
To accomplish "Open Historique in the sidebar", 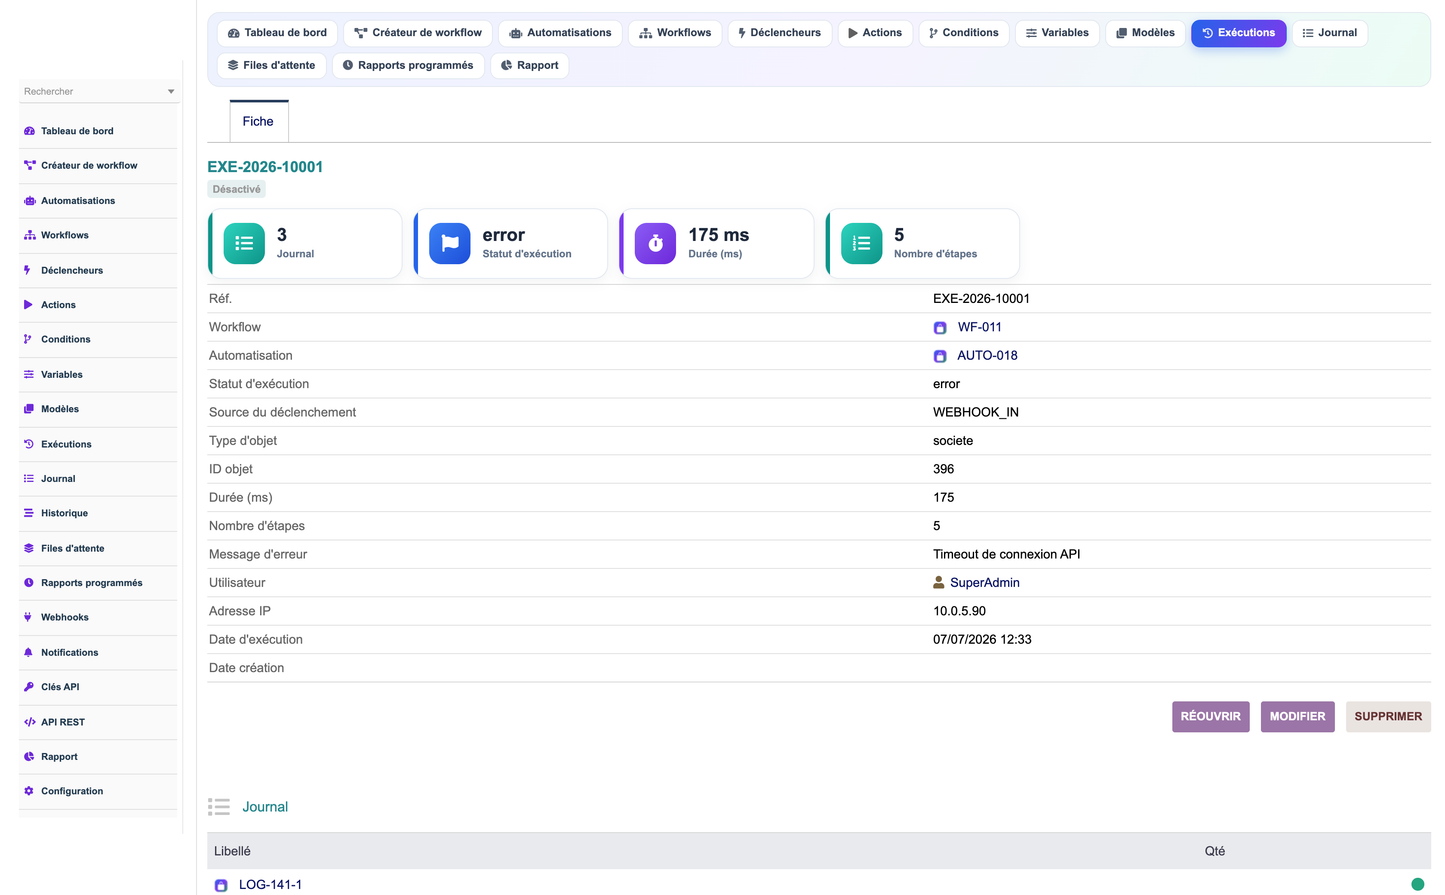I will coord(65,513).
